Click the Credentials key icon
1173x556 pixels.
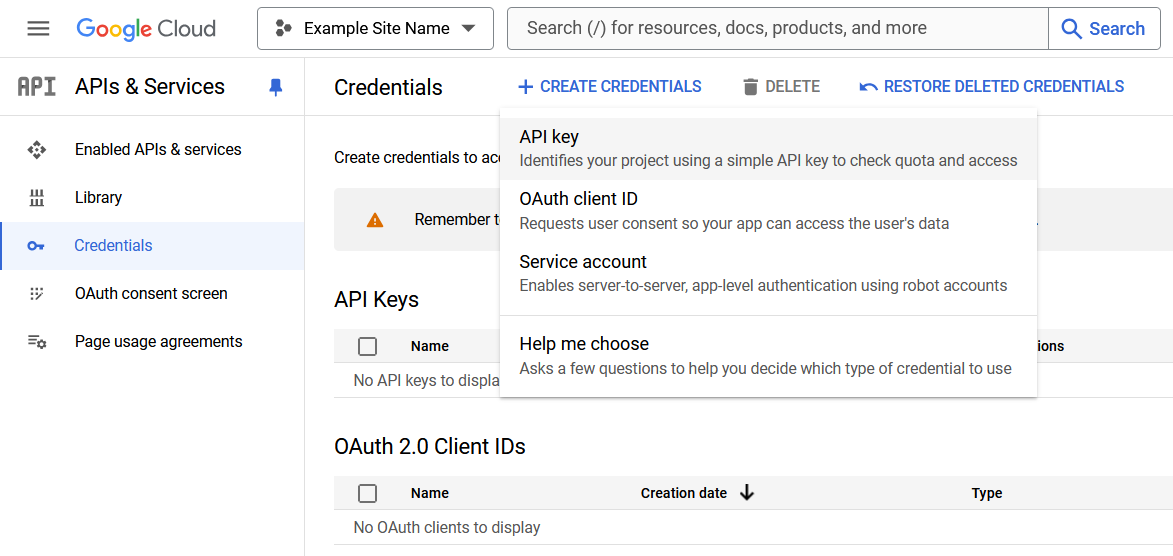pyautogui.click(x=36, y=245)
